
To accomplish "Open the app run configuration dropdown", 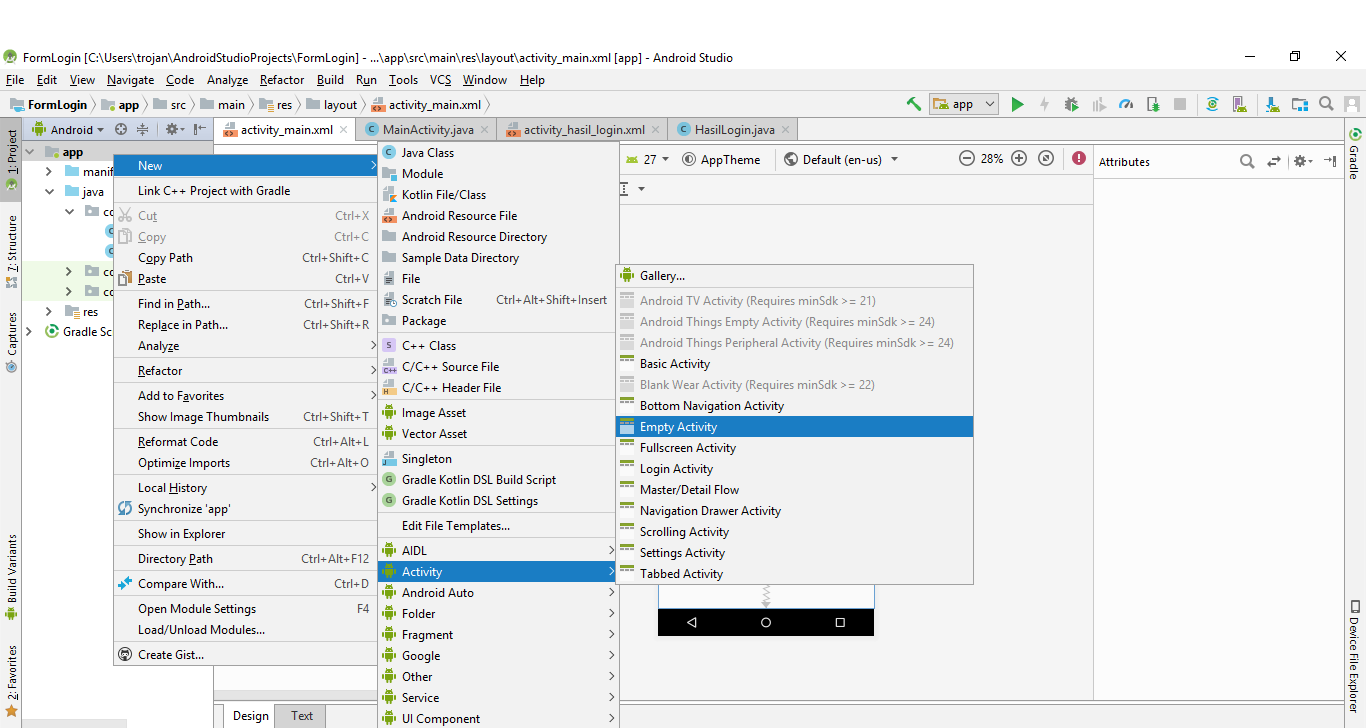I will [x=963, y=104].
